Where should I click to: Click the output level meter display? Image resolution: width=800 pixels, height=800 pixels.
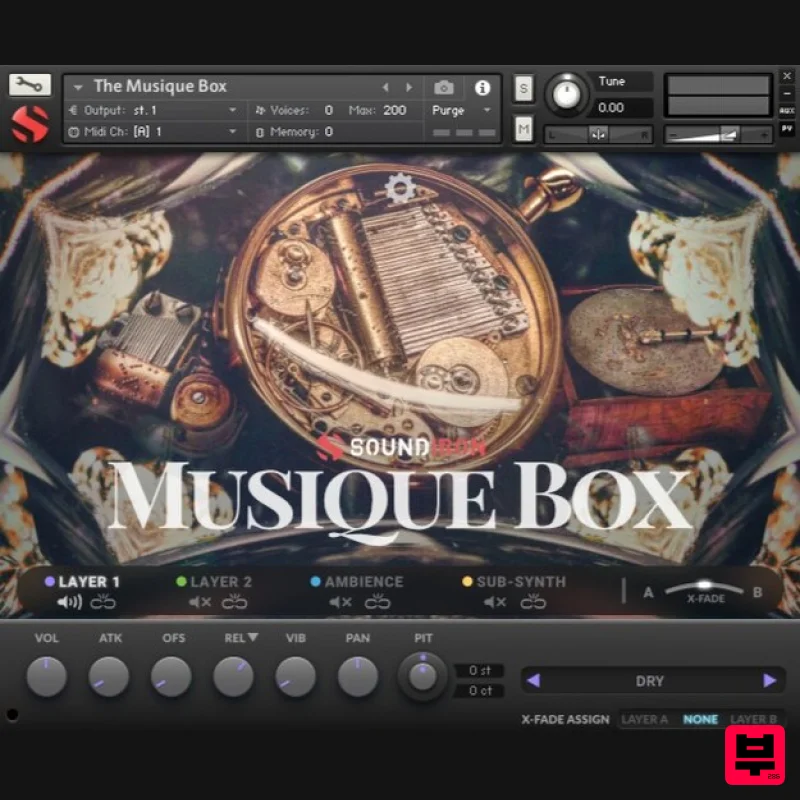click(718, 96)
